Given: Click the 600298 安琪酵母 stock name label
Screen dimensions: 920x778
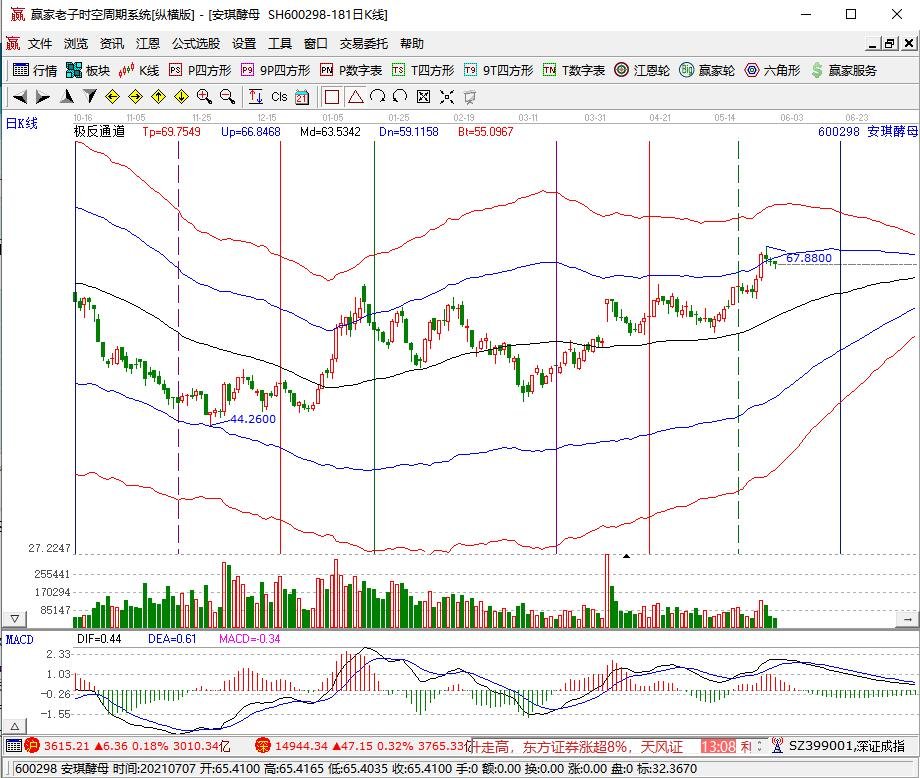Looking at the screenshot, I should pyautogui.click(x=868, y=131).
